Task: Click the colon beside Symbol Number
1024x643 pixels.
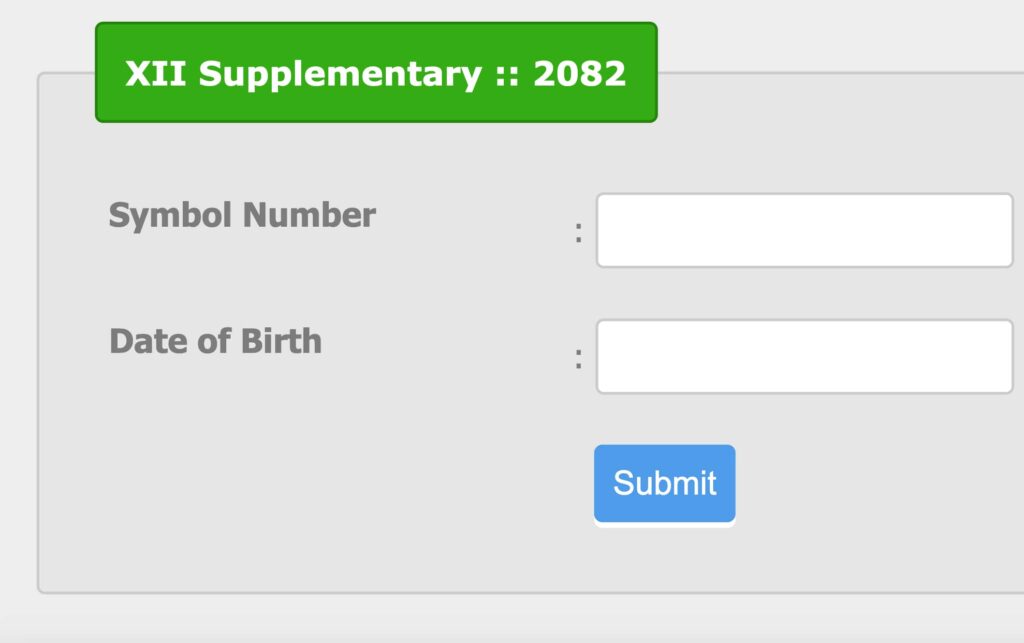Action: click(580, 230)
